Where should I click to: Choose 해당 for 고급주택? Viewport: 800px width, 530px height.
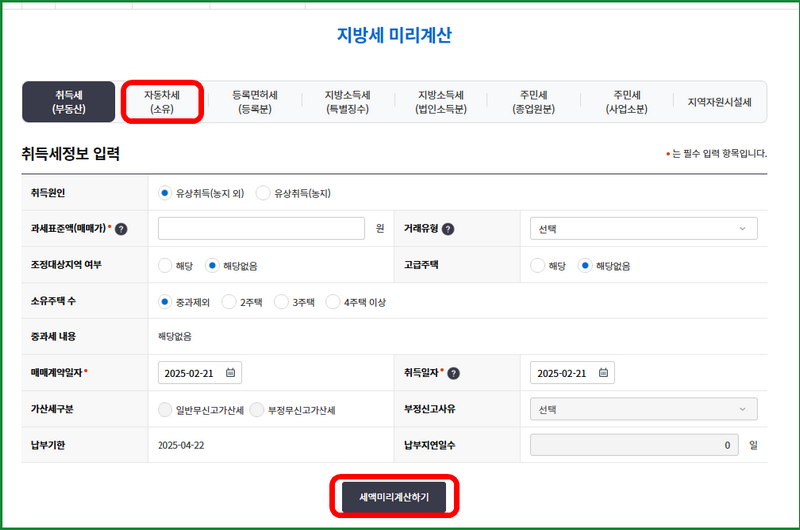click(x=537, y=266)
